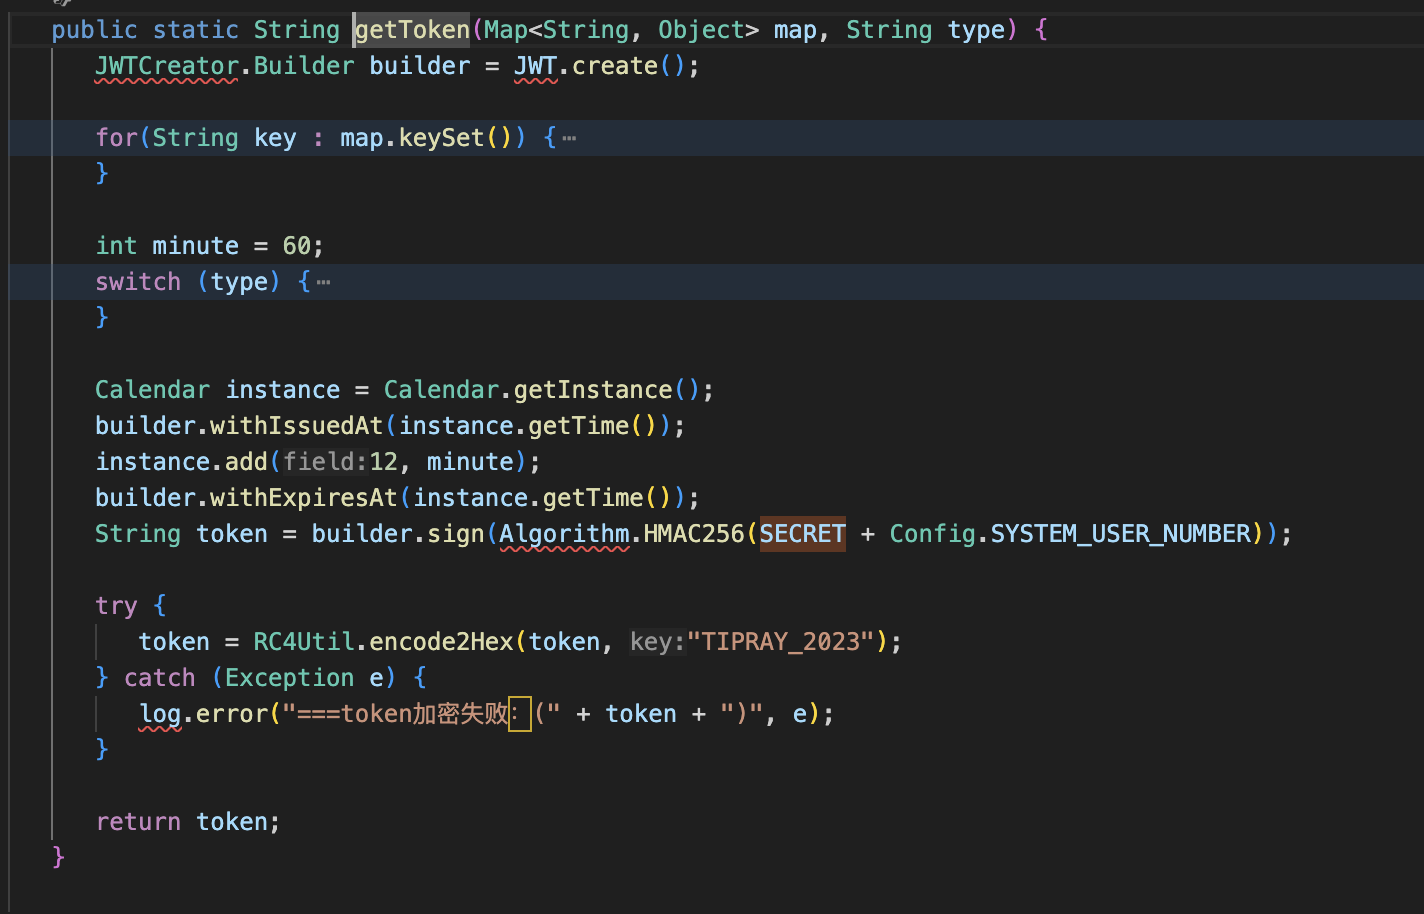Click the 'field:' inlay parameter hint
Screen dimensions: 1424x914
tap(326, 462)
